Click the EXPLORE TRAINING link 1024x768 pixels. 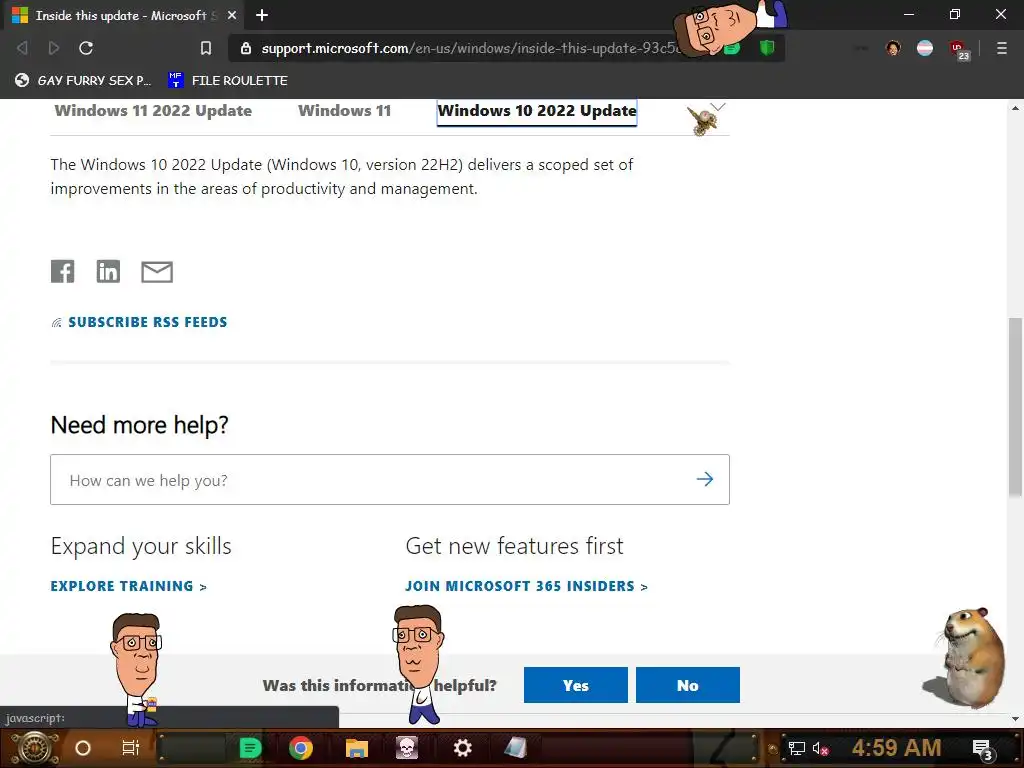(129, 586)
